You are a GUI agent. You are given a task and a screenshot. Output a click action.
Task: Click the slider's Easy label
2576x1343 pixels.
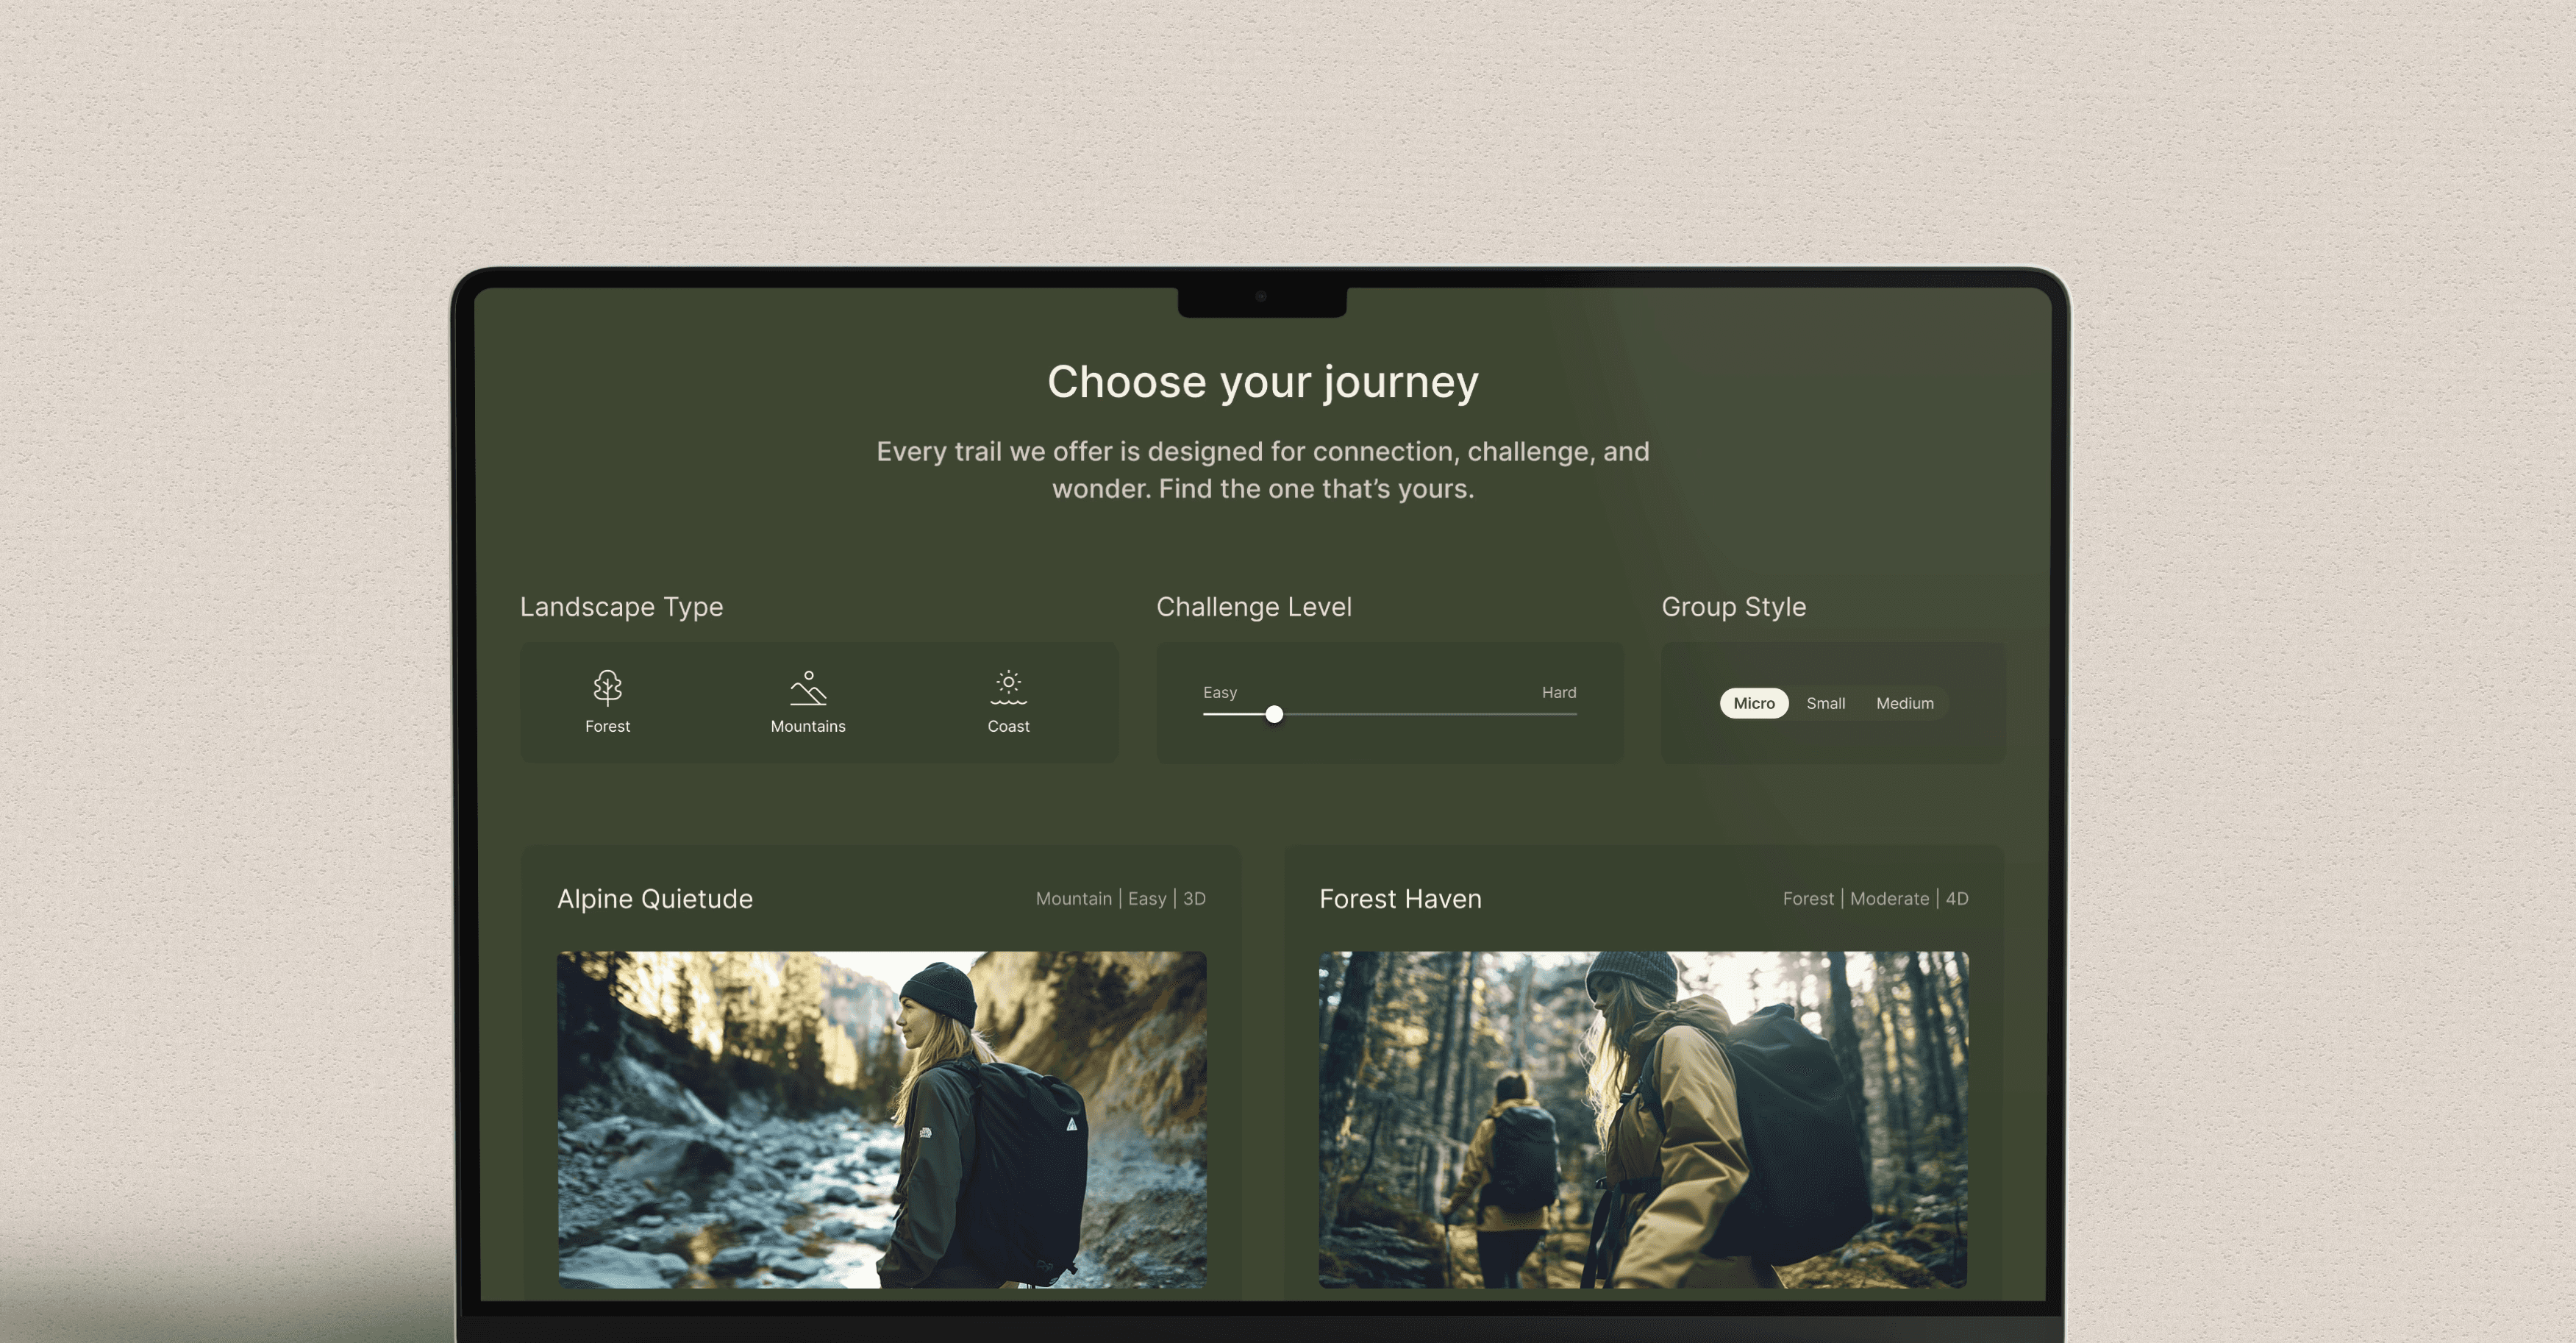click(x=1219, y=692)
